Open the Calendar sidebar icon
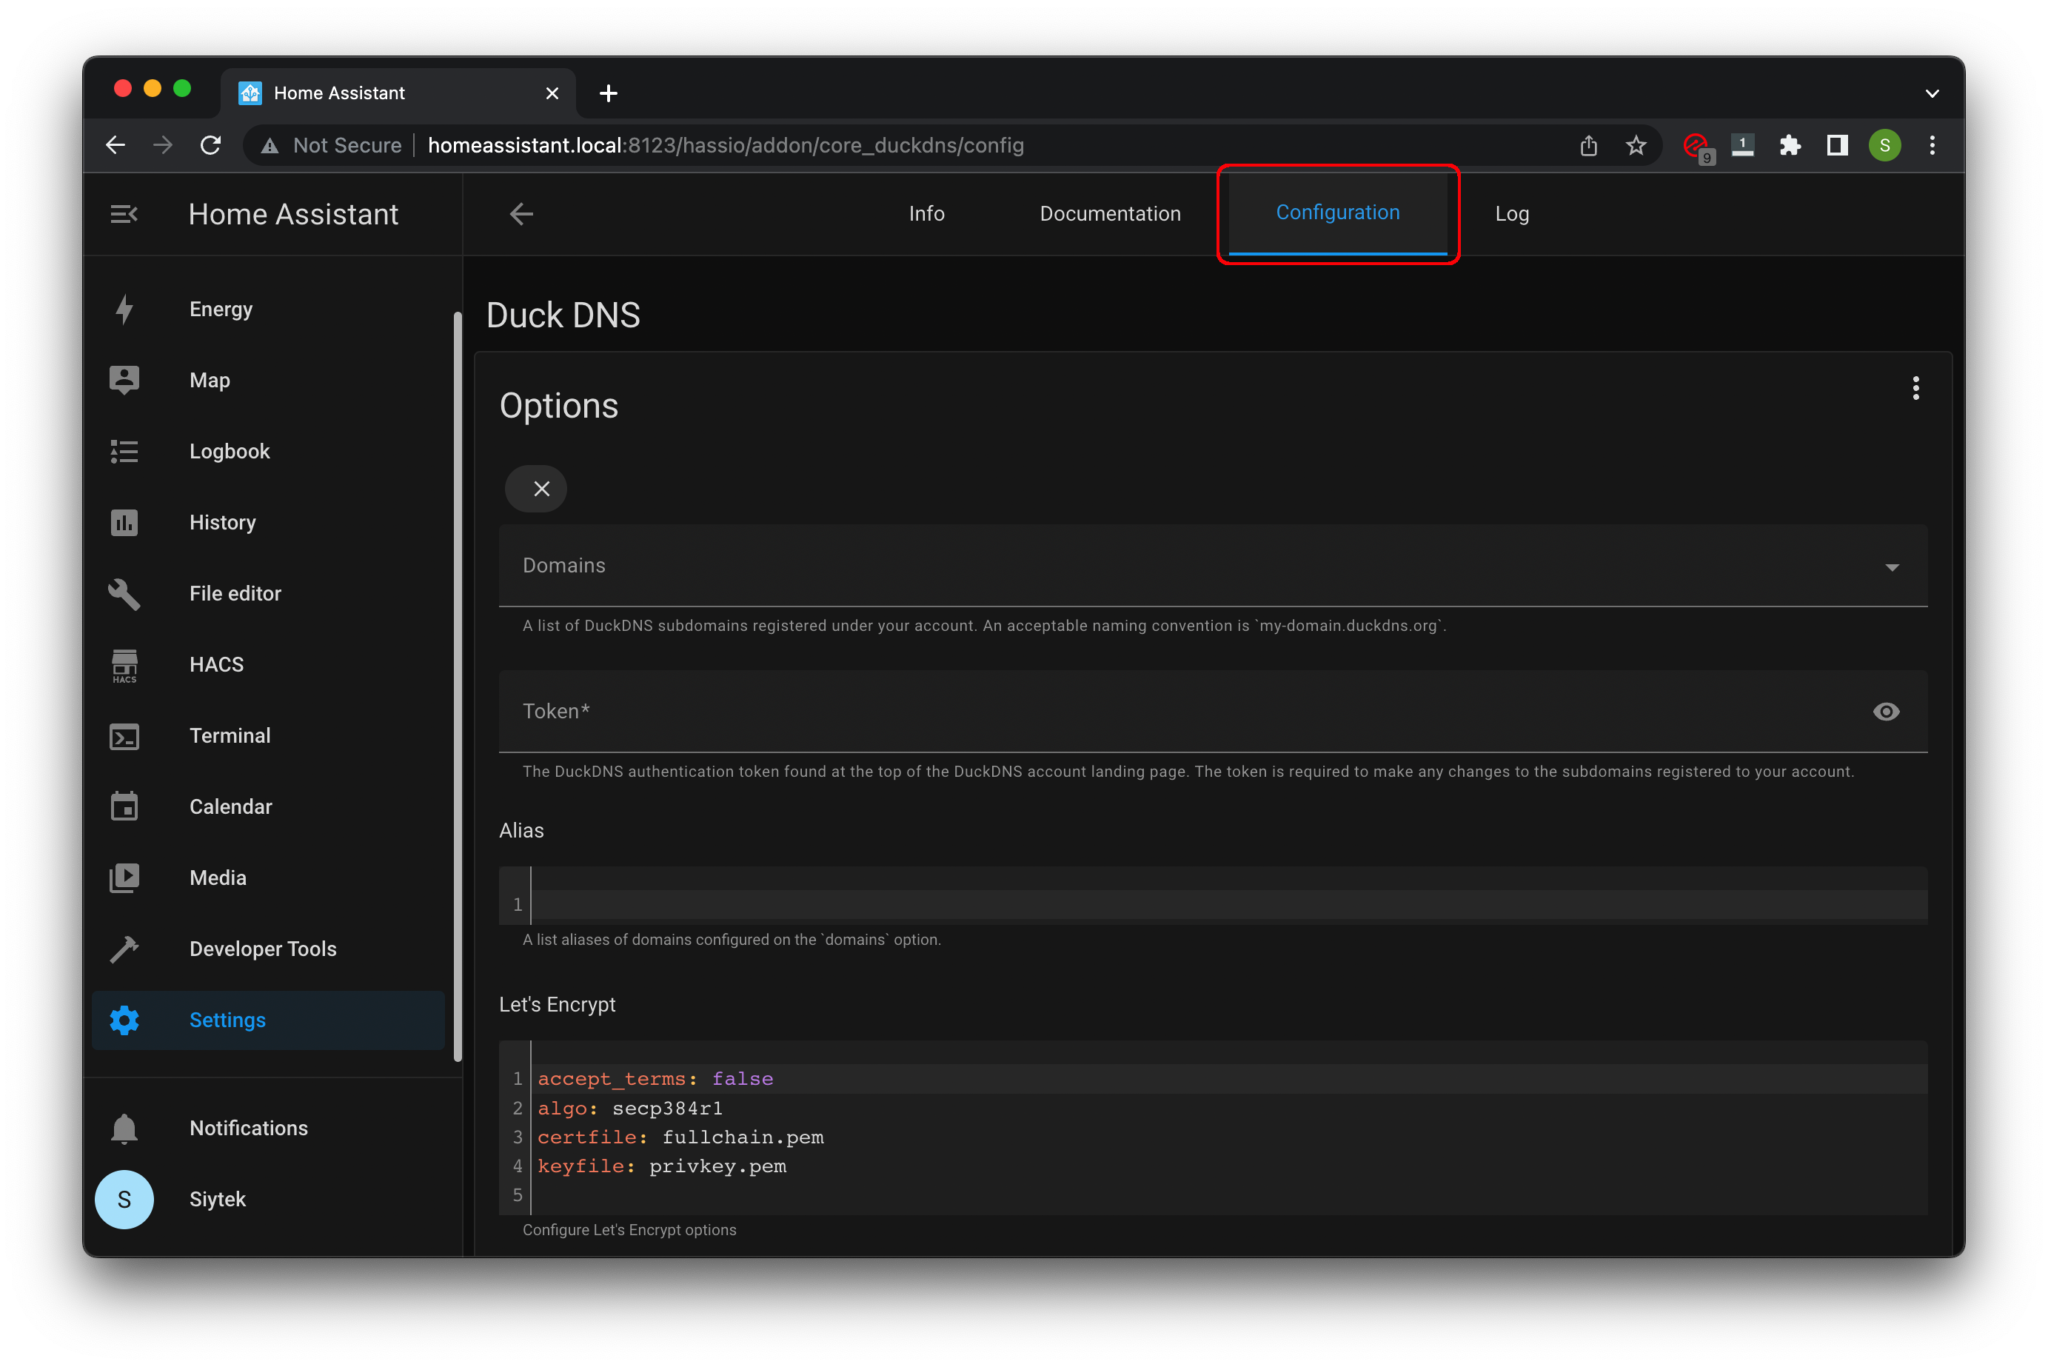 coord(124,807)
